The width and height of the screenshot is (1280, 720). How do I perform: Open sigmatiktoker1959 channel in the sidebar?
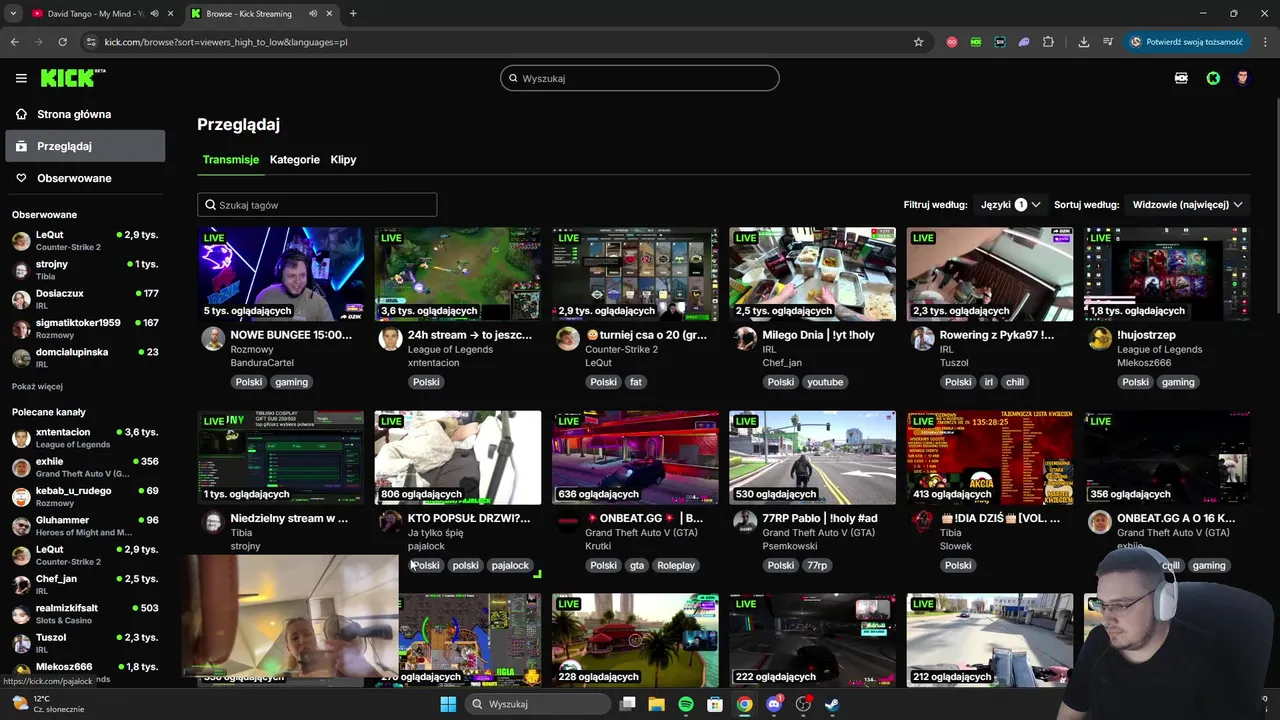point(85,328)
